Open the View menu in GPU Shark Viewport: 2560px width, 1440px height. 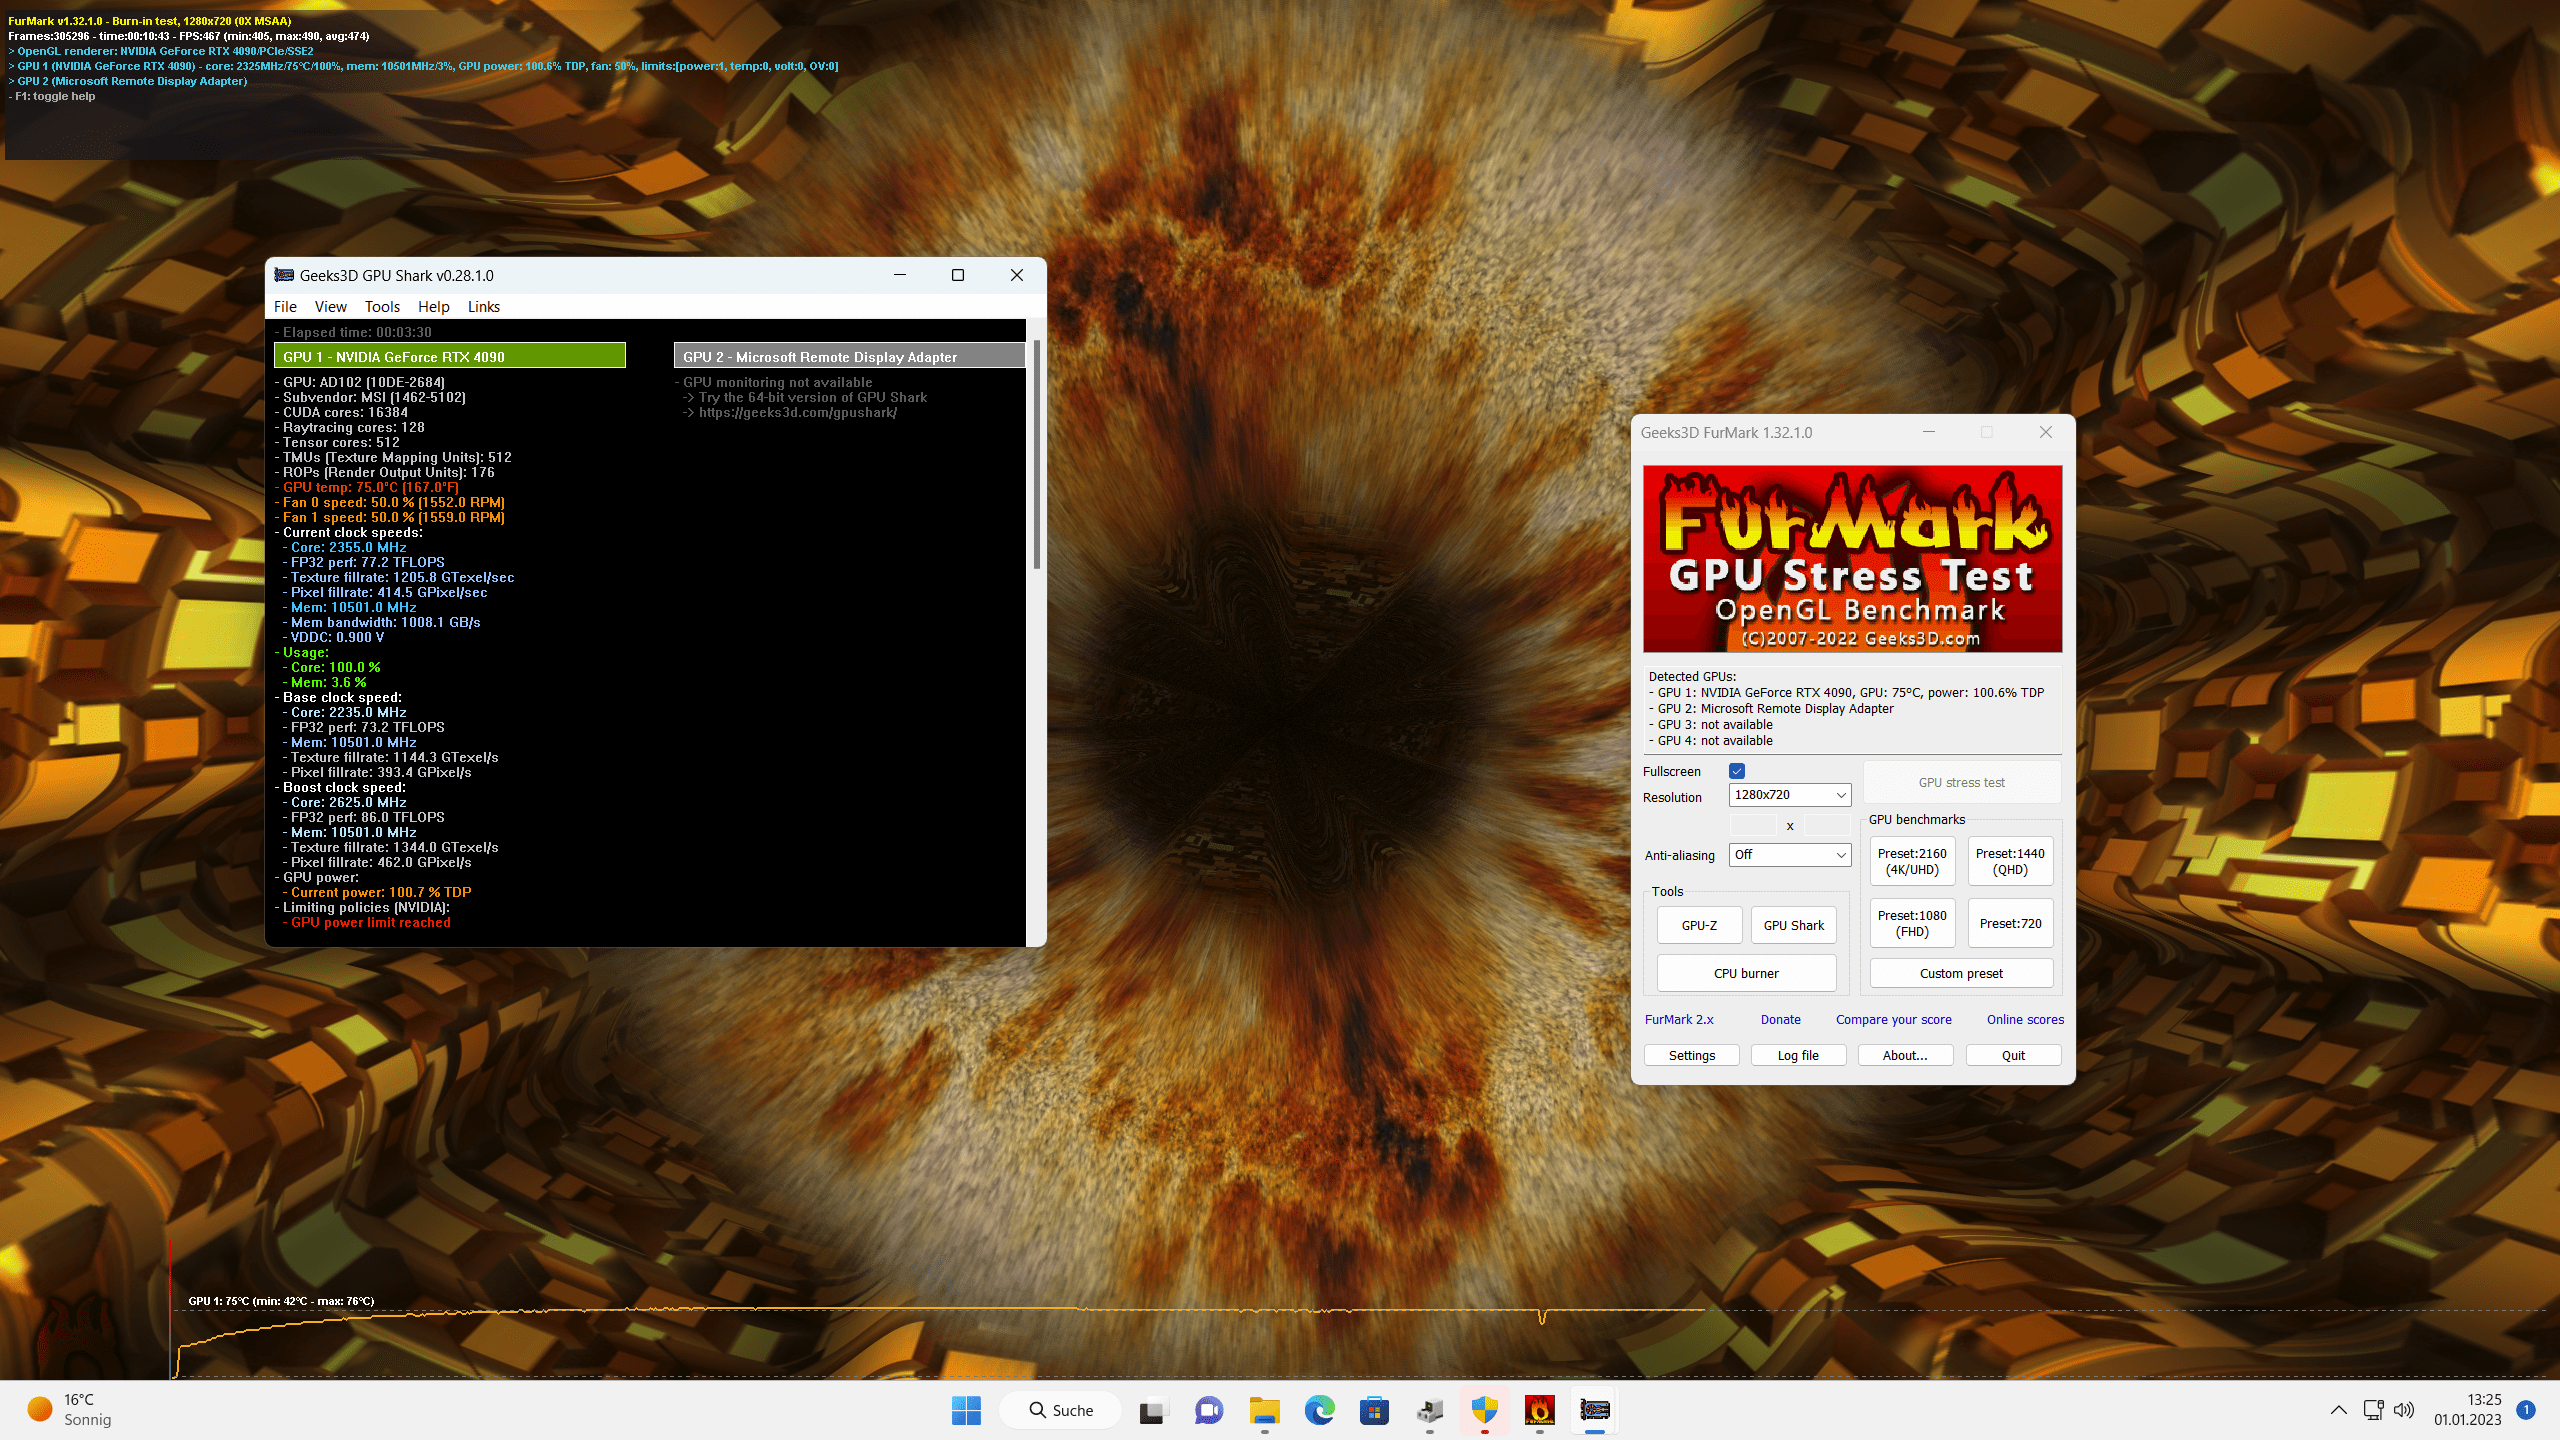[330, 307]
